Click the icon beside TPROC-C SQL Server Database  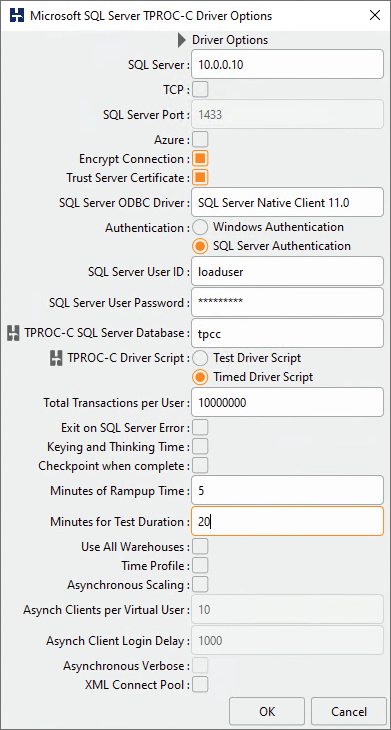tap(13, 333)
